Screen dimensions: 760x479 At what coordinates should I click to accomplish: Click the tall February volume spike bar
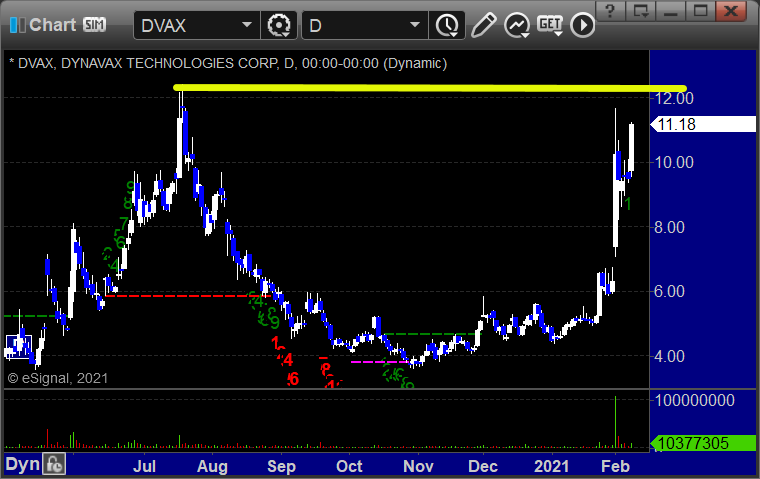click(x=616, y=422)
